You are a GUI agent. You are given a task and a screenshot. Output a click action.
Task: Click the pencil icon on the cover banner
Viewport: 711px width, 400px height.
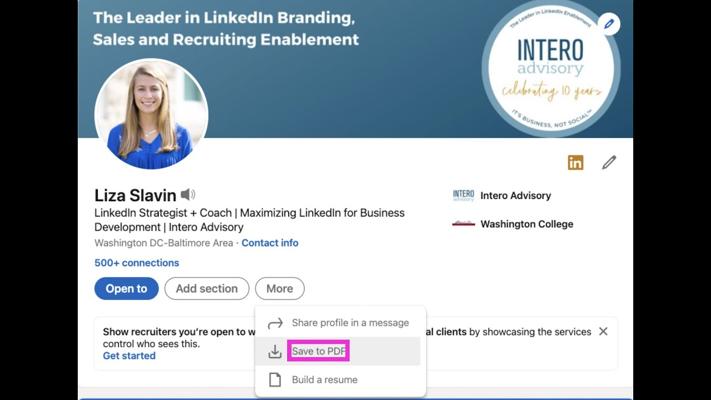click(609, 23)
